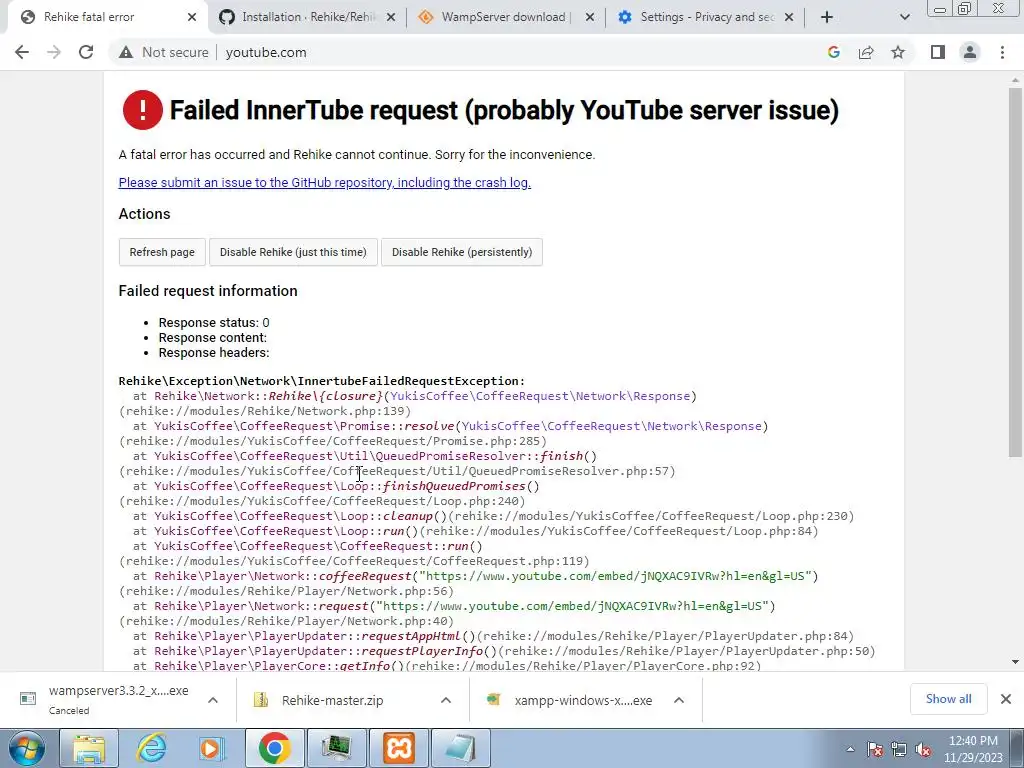This screenshot has height=768, width=1024.
Task: Open Chrome three-dot menu
Action: pos(1002,52)
